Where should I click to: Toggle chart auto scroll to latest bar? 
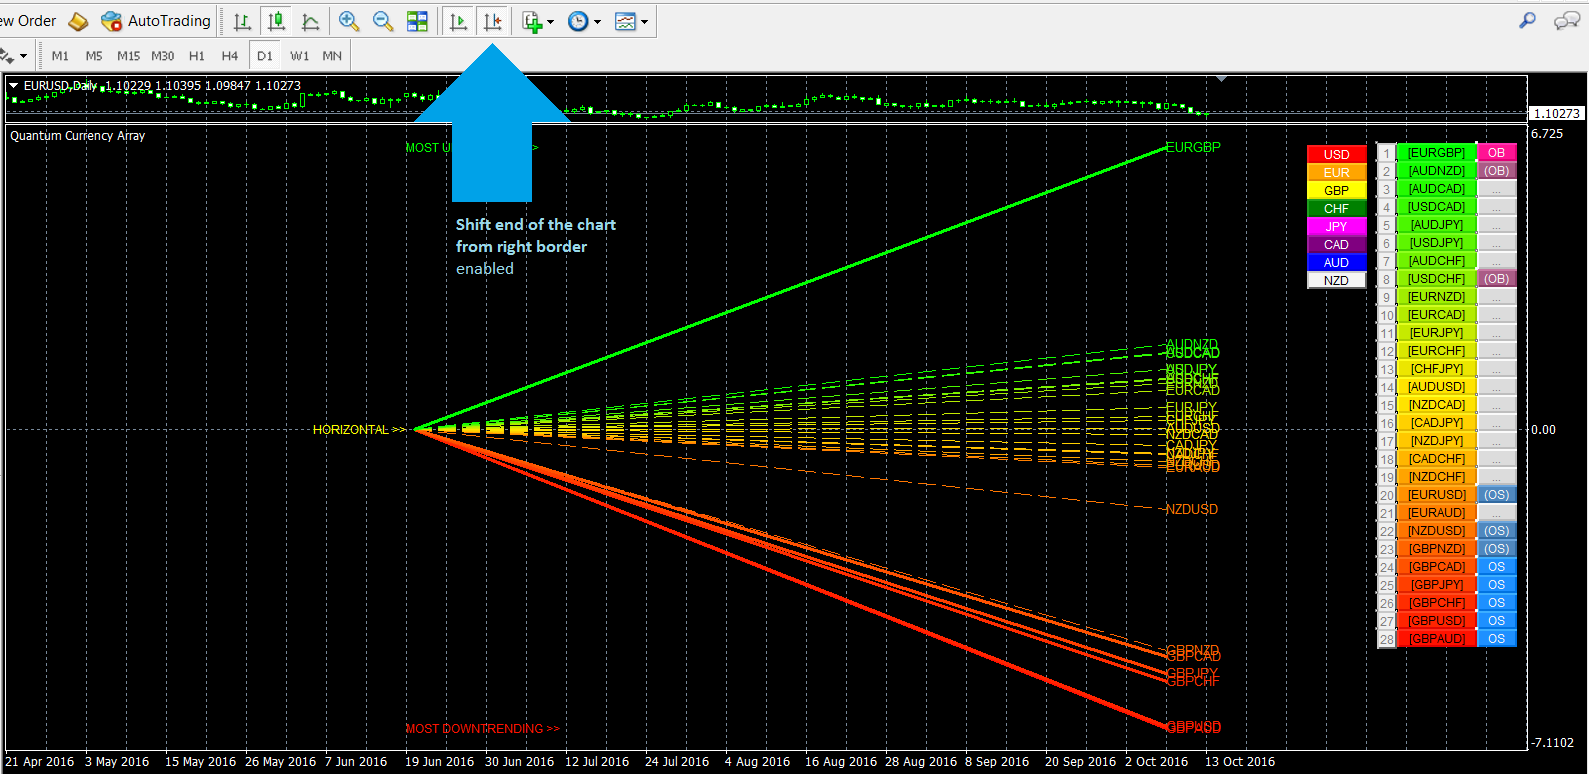(458, 21)
